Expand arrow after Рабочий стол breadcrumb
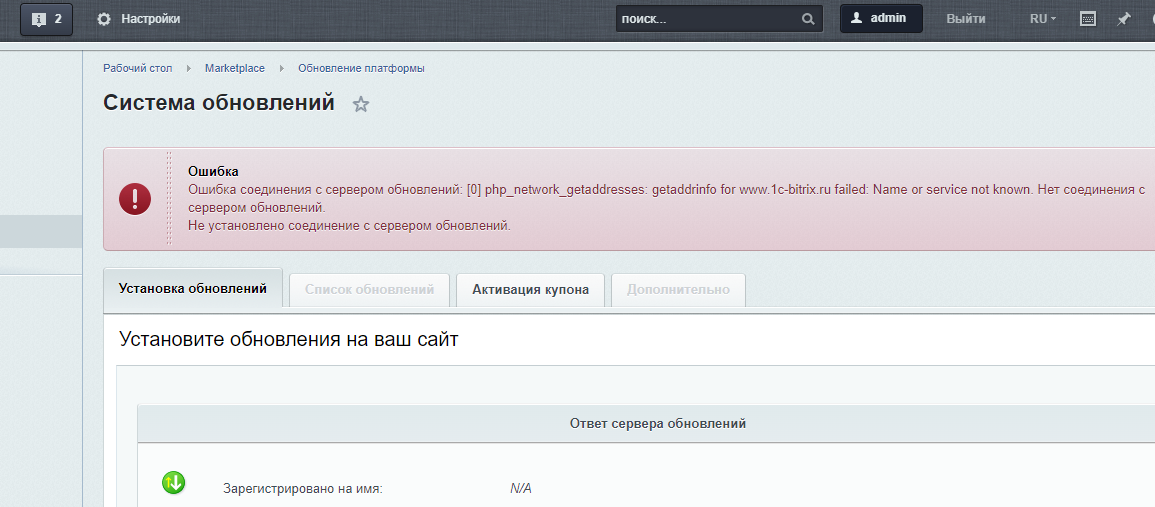 [x=189, y=69]
